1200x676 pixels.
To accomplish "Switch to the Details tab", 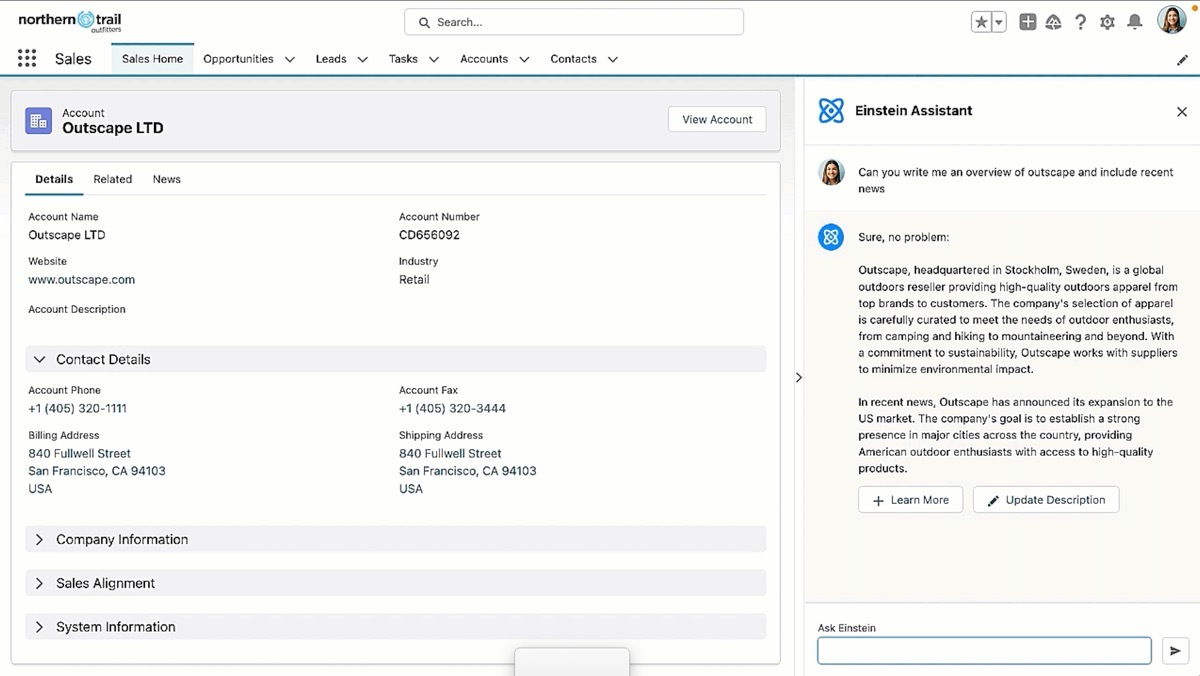I will [54, 179].
